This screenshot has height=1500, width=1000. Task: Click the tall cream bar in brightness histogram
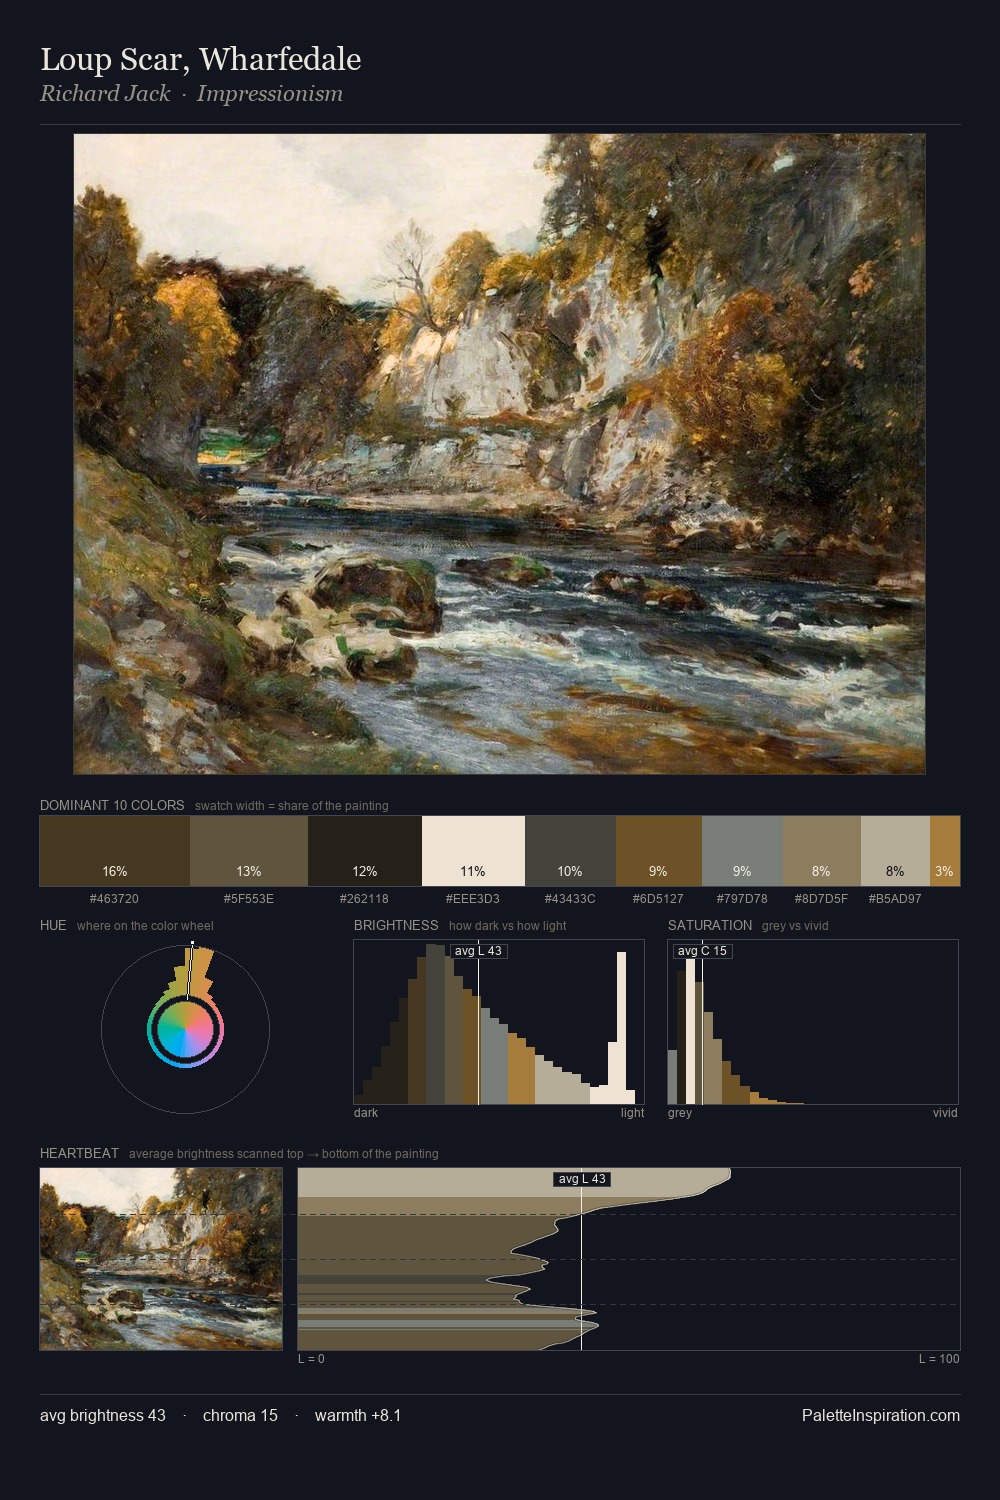(622, 1027)
